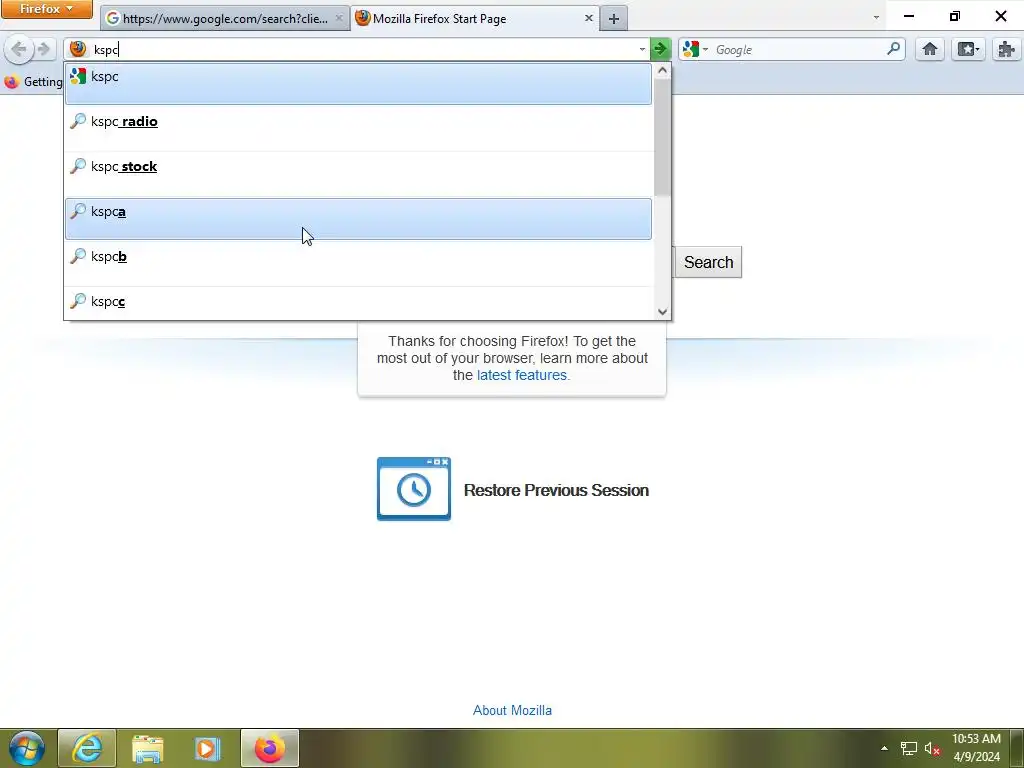
Task: Click the Search button on start page
Action: click(x=708, y=262)
